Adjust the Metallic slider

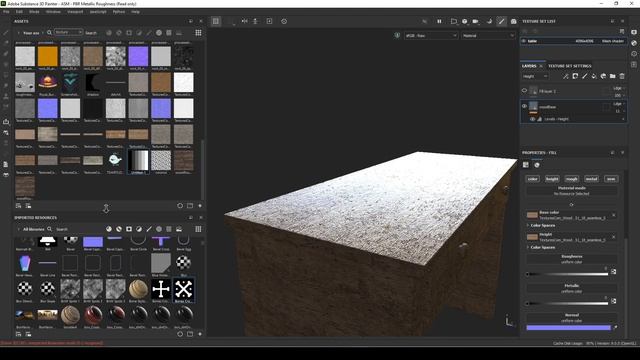[567, 304]
